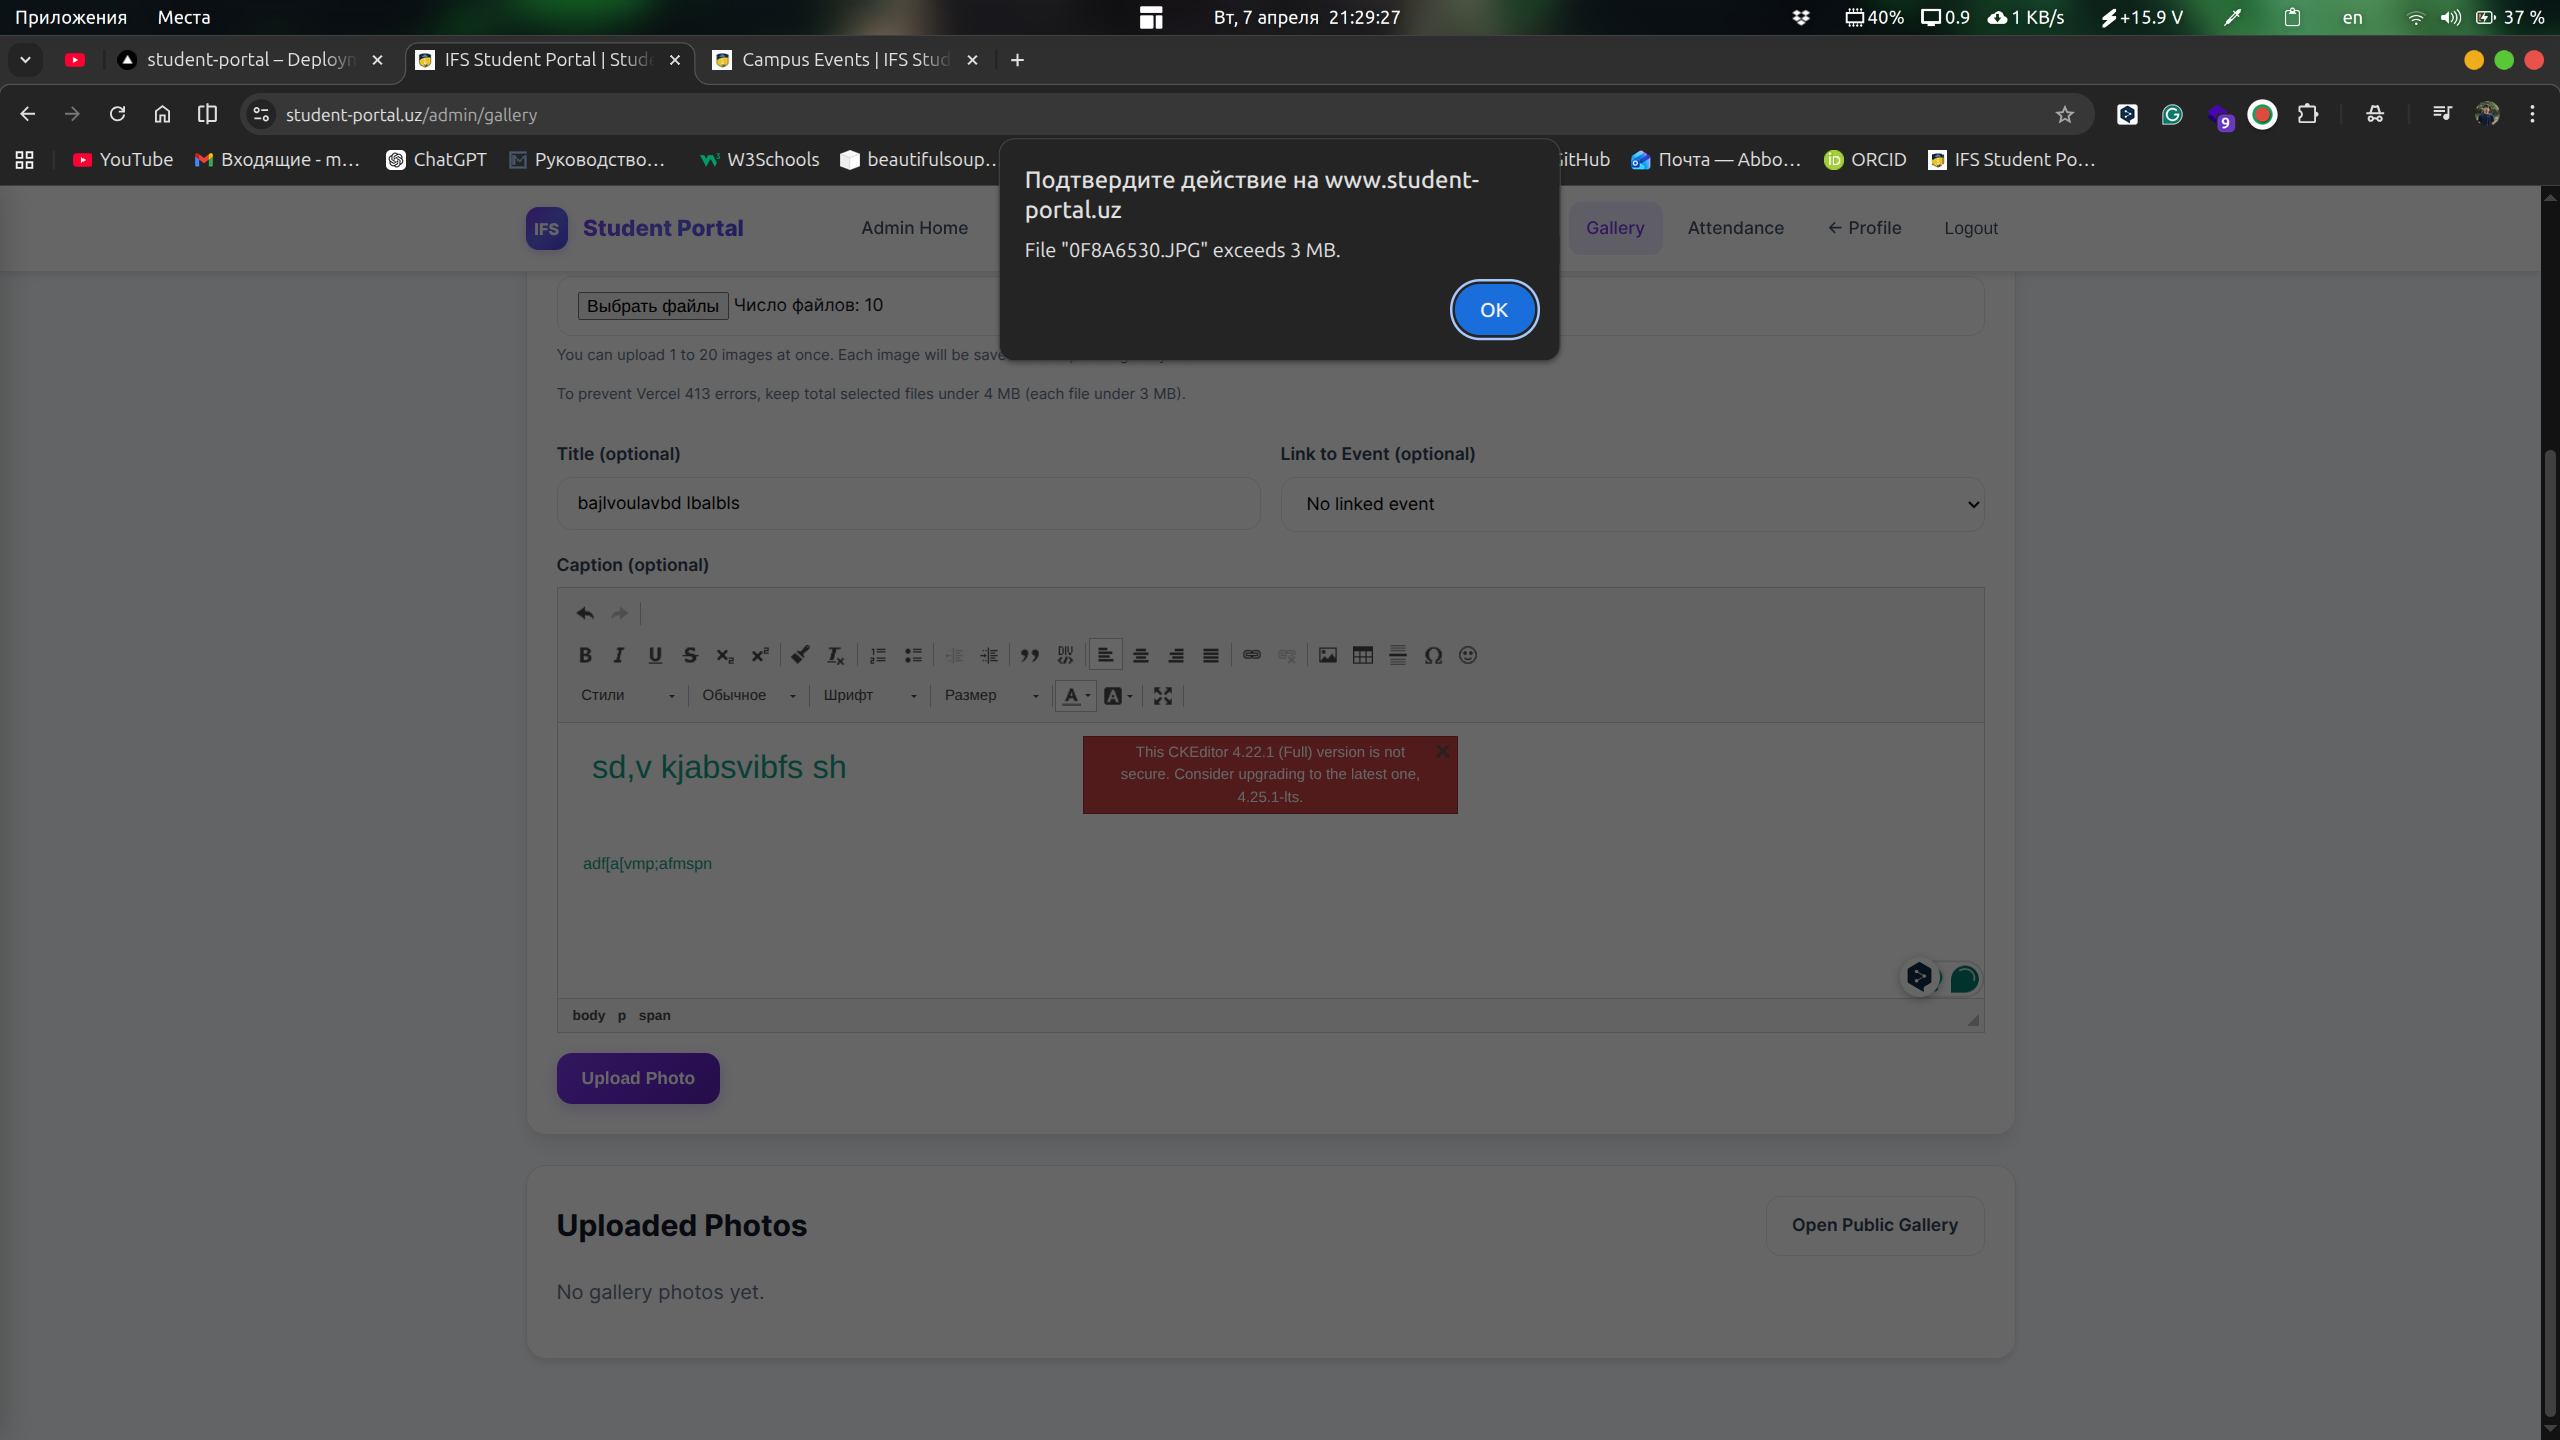Image resolution: width=2560 pixels, height=1440 pixels.
Task: Click the Upload Photo button
Action: (x=638, y=1078)
